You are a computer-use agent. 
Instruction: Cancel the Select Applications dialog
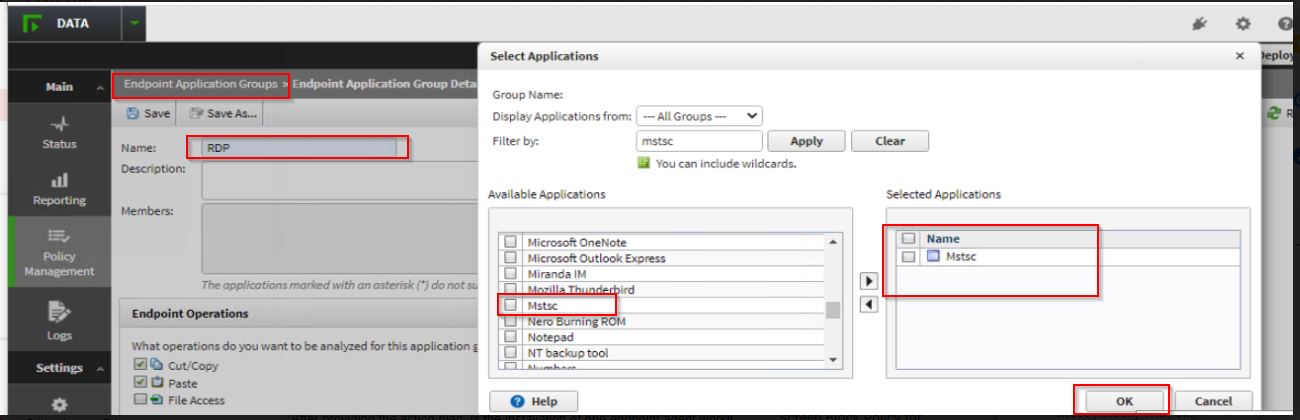click(1213, 401)
